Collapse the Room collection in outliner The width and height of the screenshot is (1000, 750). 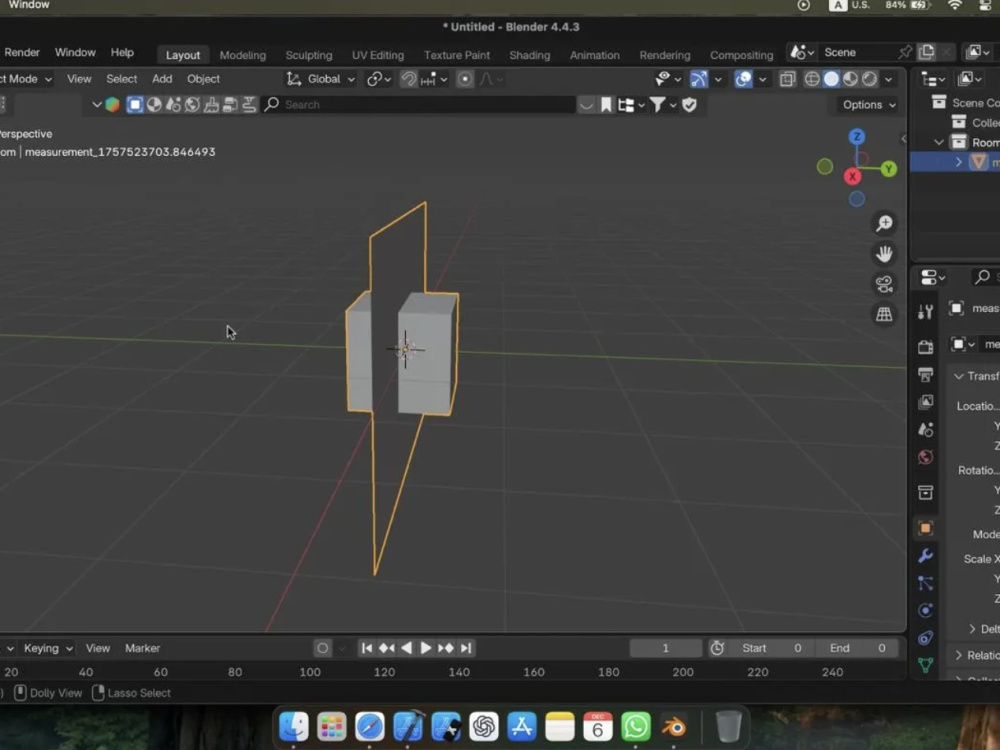tap(939, 142)
